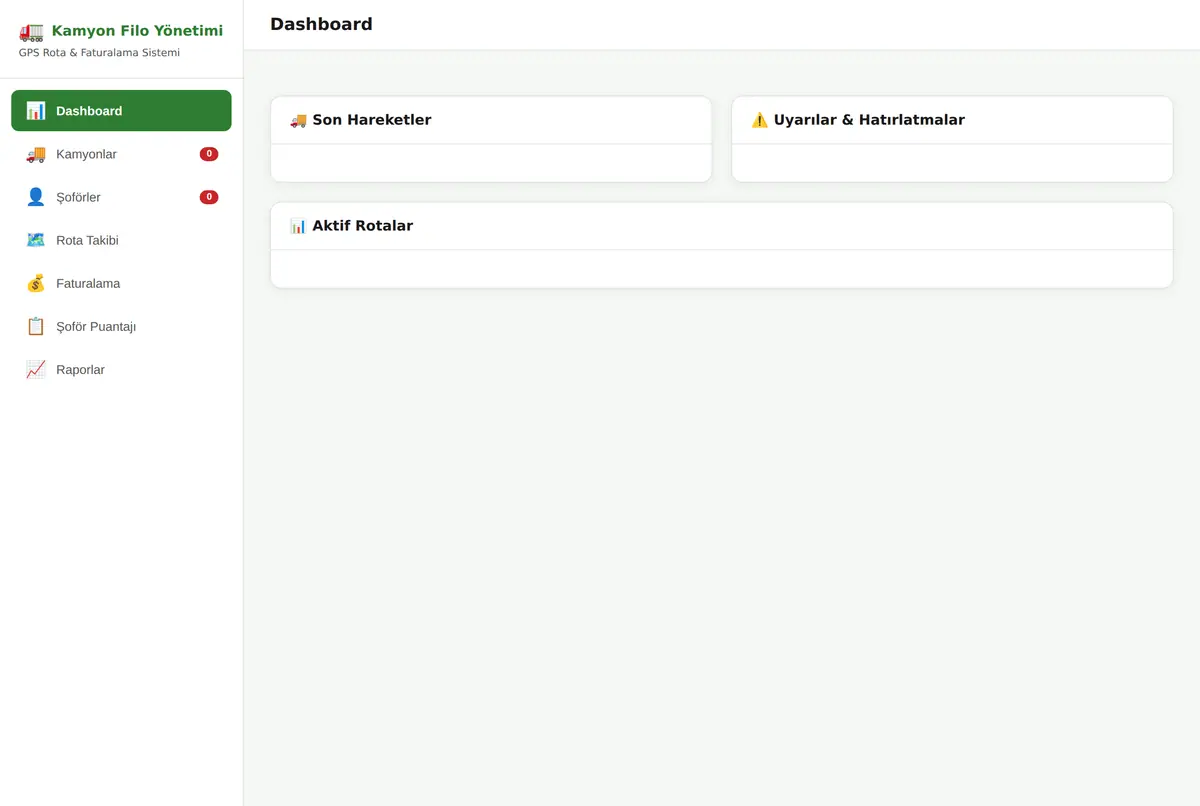Click the truck logo icon beside Kamyon Filo Yönetimi
Screen dimensions: 1200x806
31,31
